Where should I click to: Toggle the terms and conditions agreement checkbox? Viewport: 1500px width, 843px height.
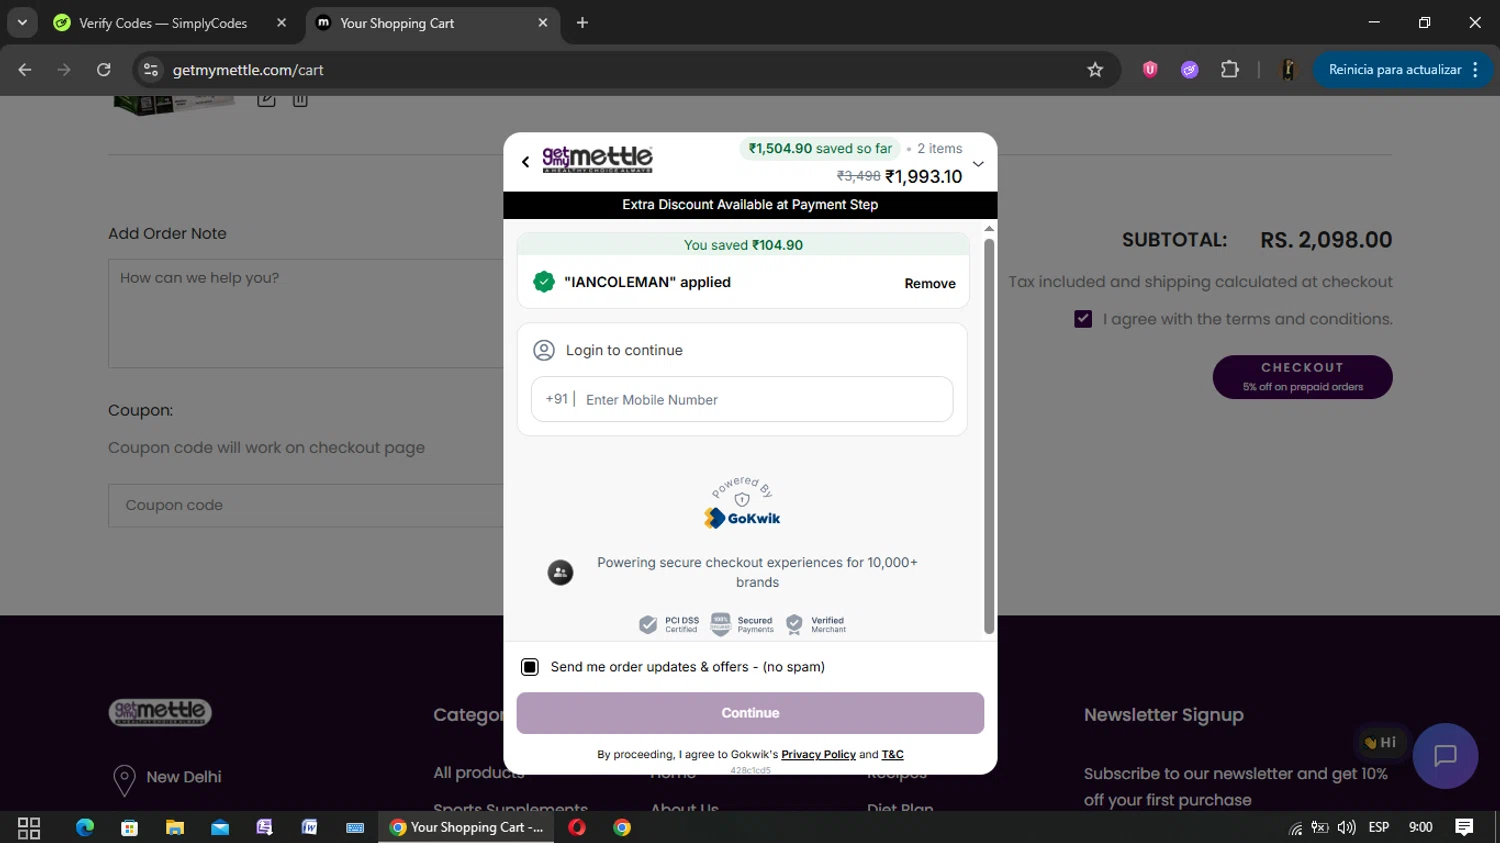coord(1083,319)
